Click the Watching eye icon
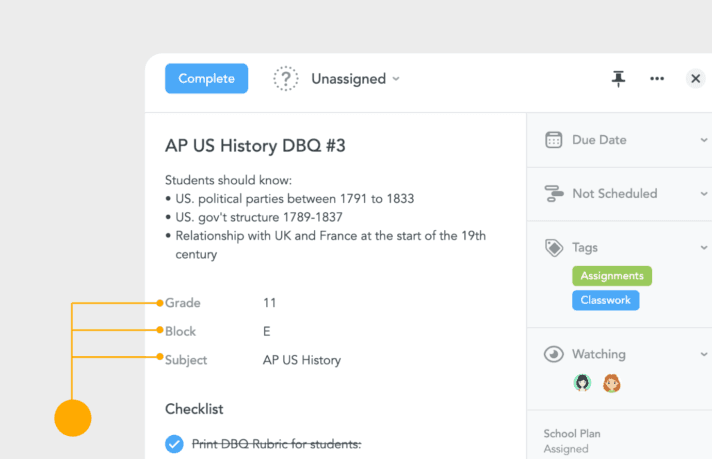The image size is (712, 459). 553,354
